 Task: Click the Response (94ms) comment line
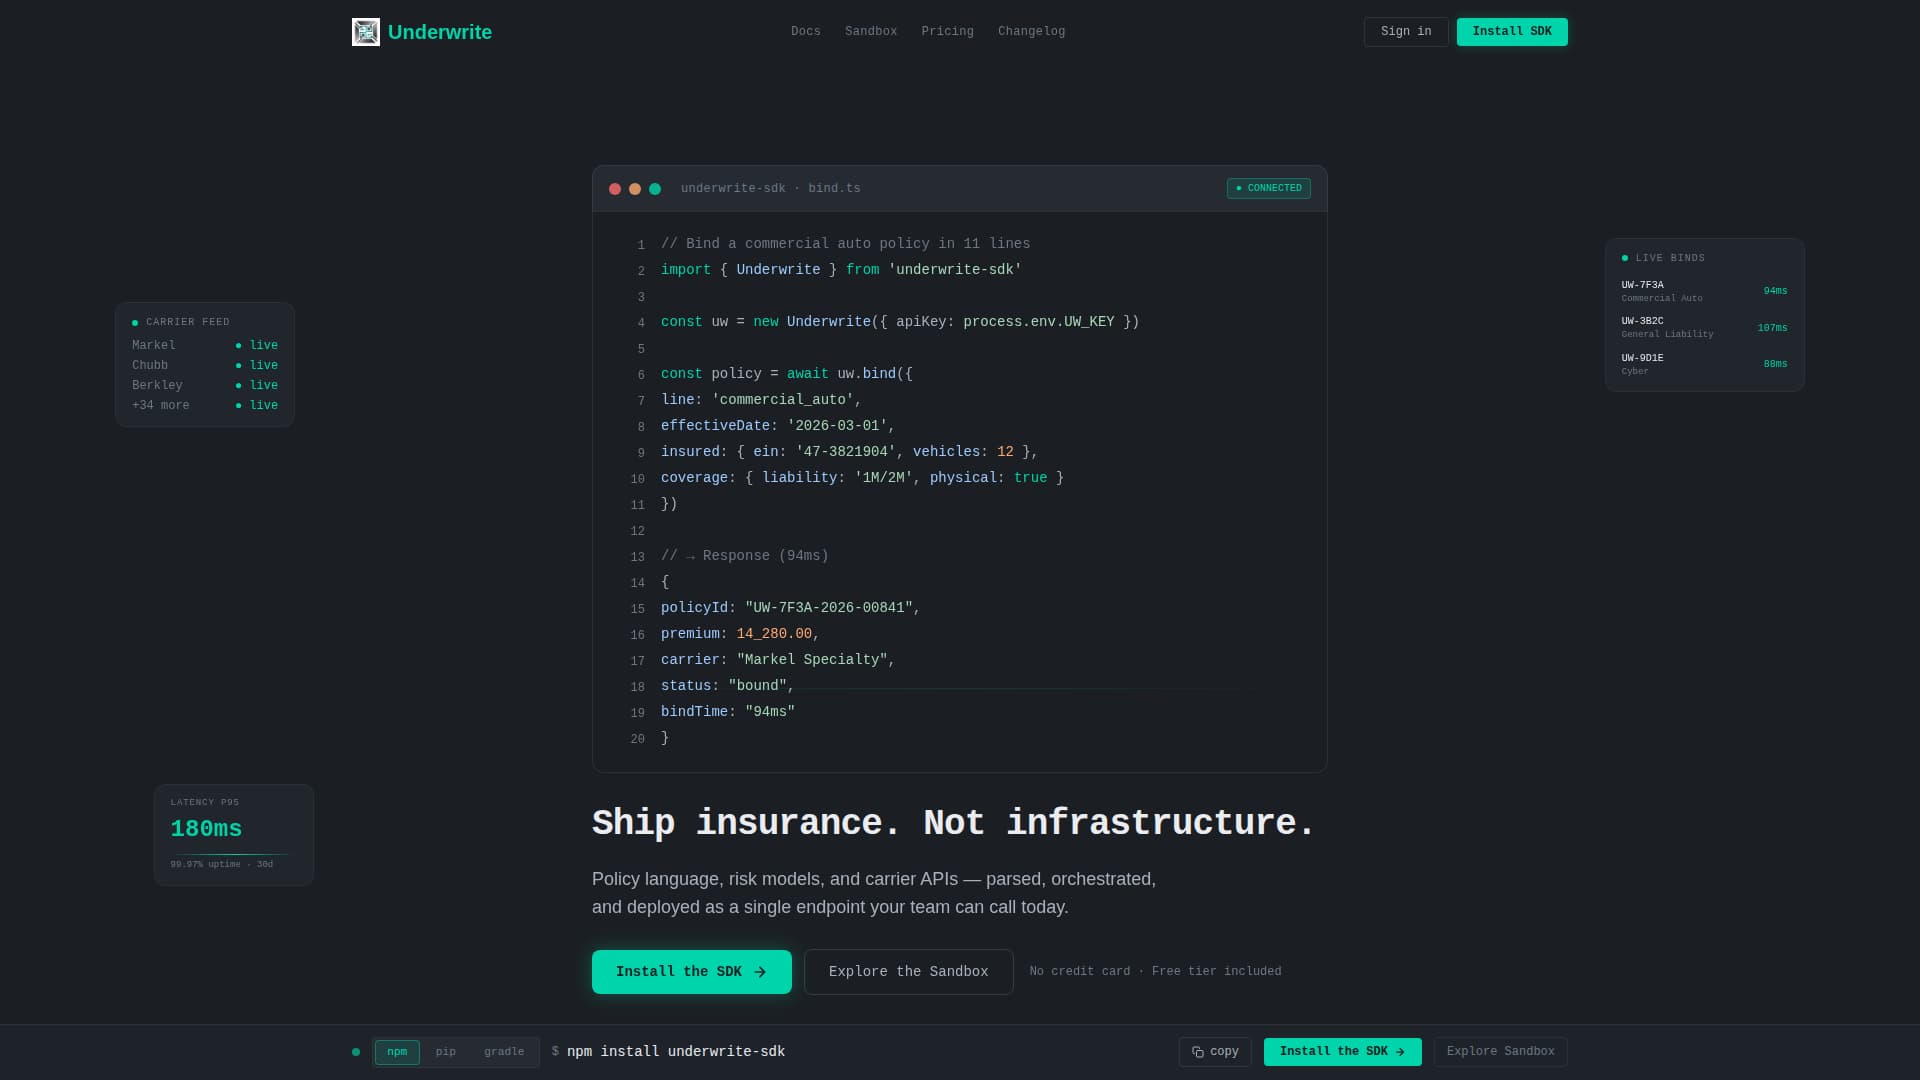pos(744,556)
